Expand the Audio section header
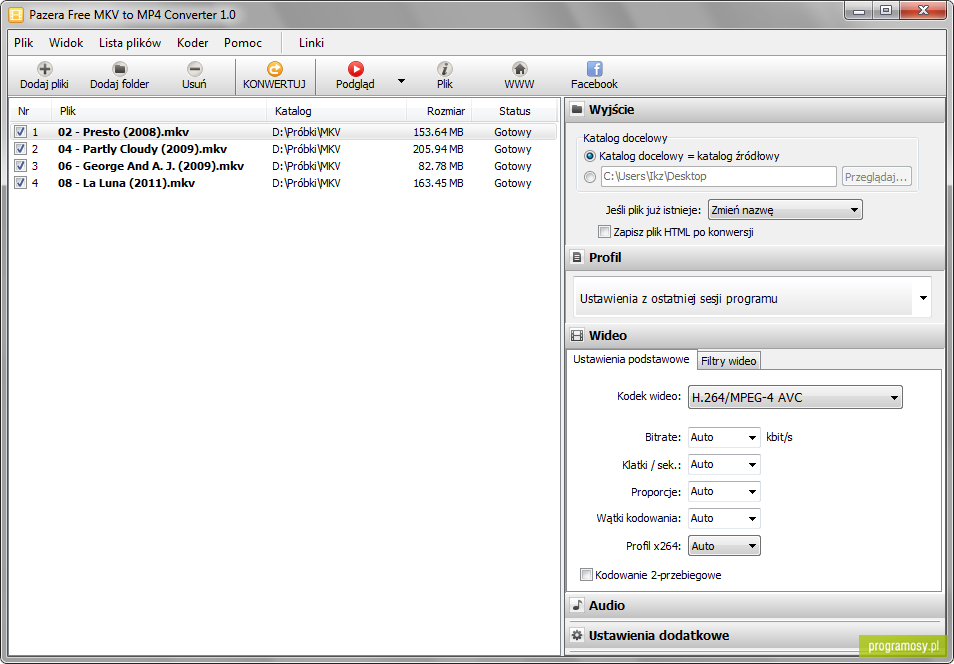 pyautogui.click(x=755, y=605)
